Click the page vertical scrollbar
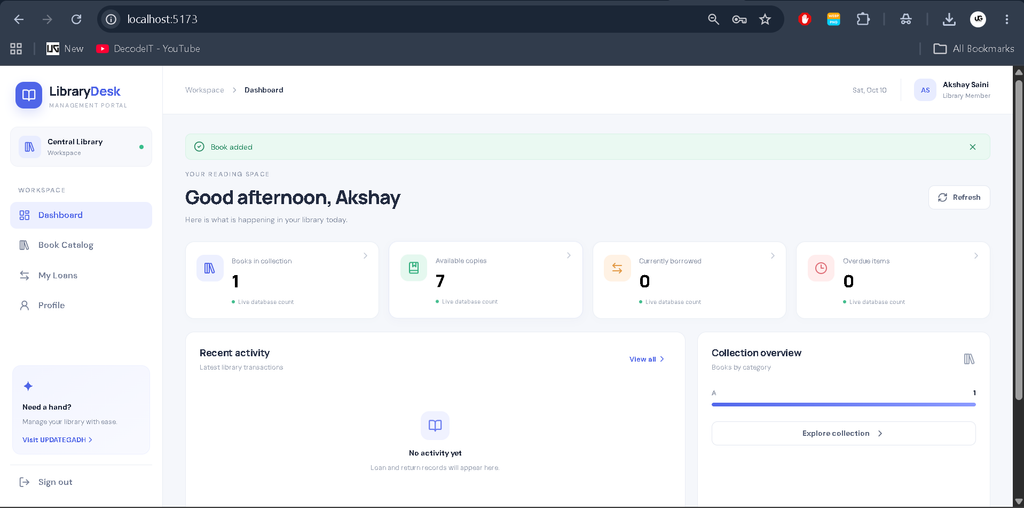 (1019, 239)
